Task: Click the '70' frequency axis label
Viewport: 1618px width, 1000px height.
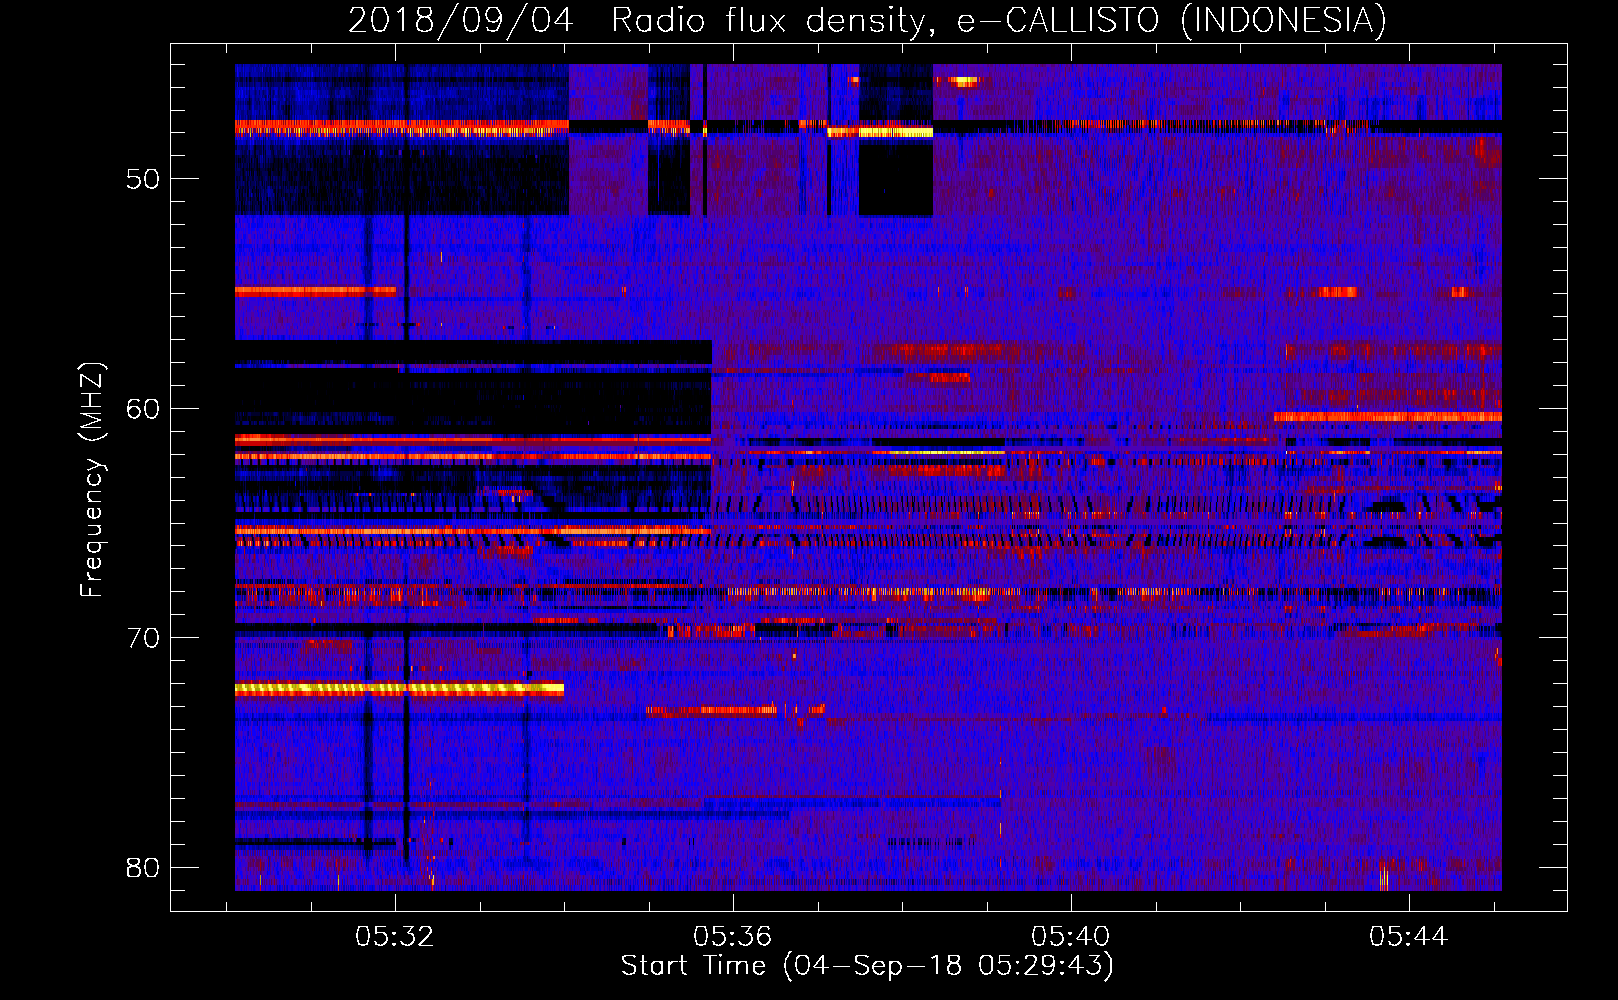Action: point(143,638)
